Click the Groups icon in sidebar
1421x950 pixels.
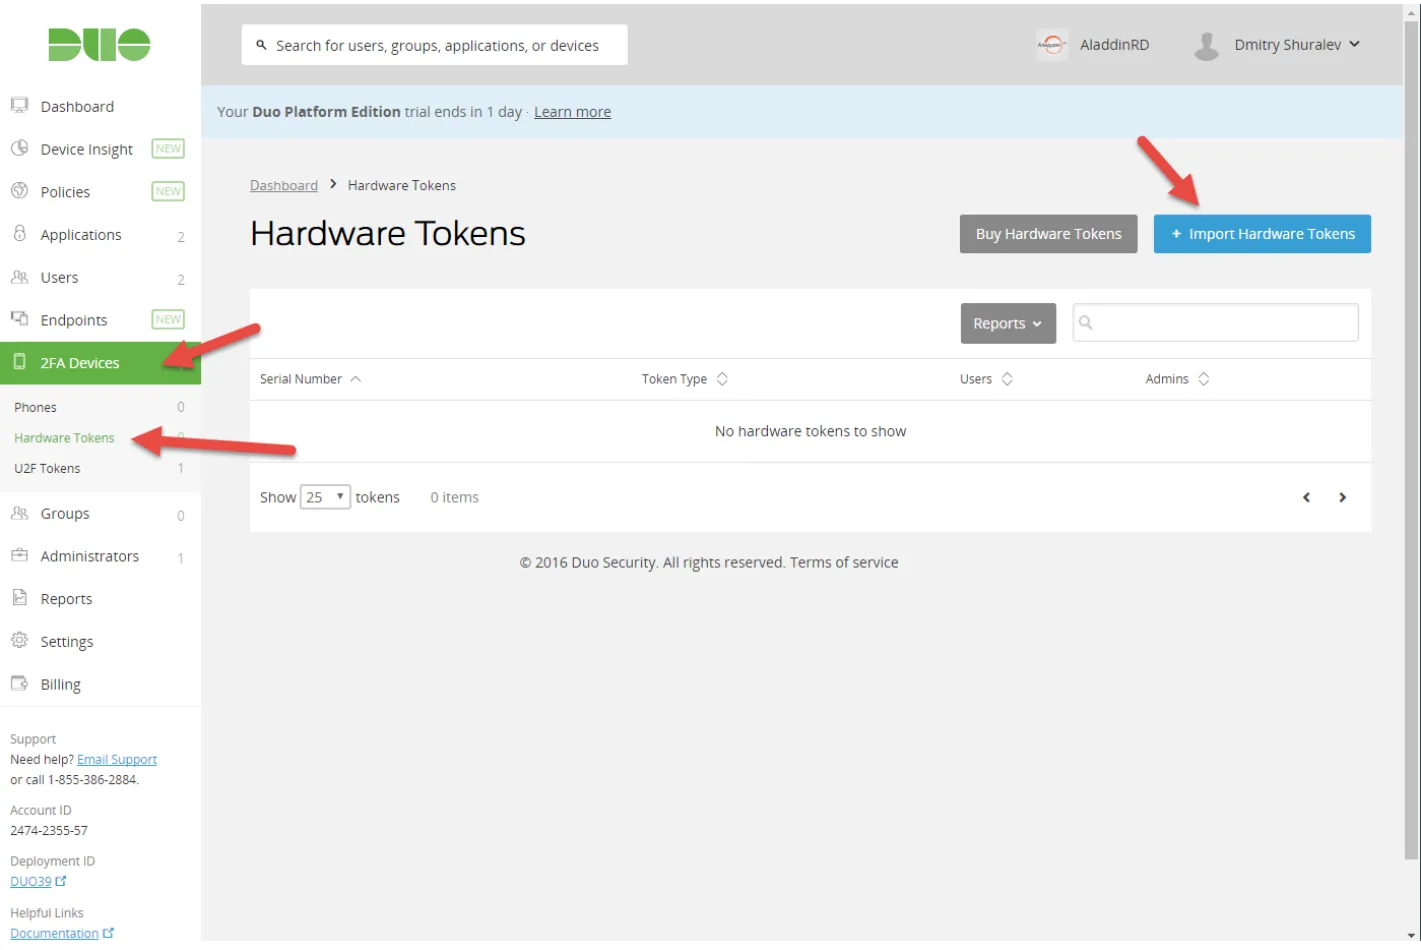tap(19, 513)
